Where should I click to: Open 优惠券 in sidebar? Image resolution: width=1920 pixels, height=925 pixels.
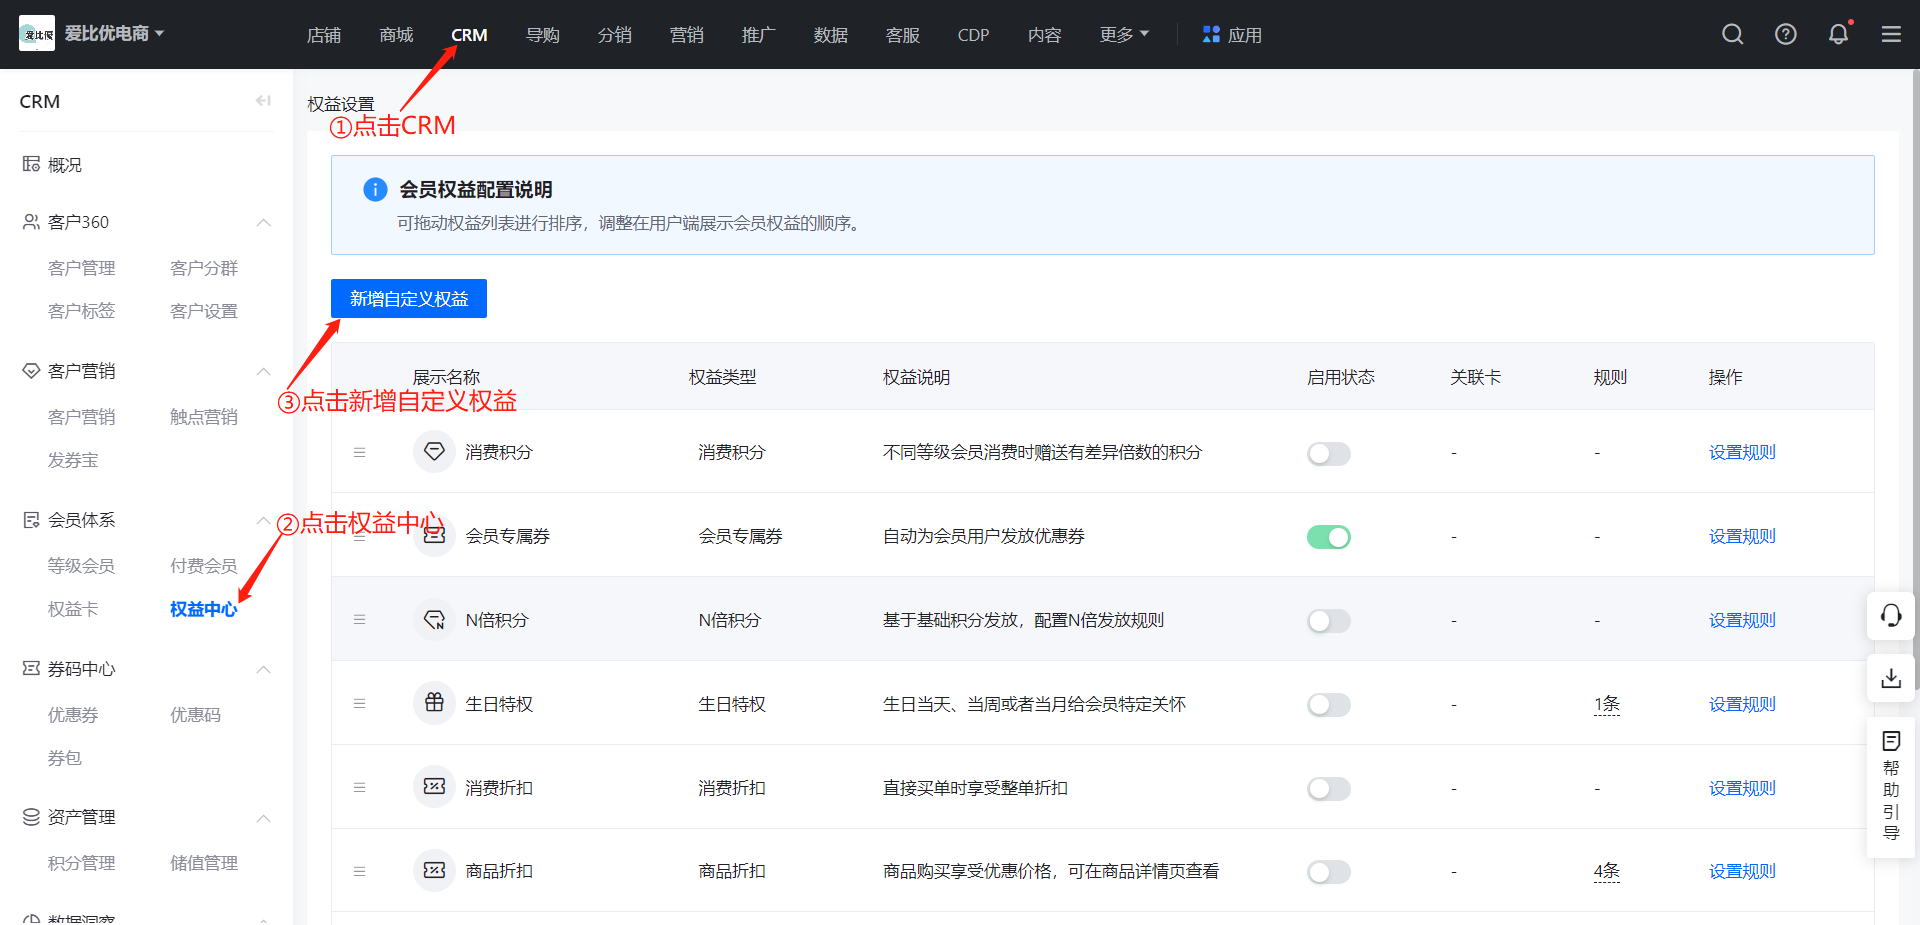click(73, 715)
